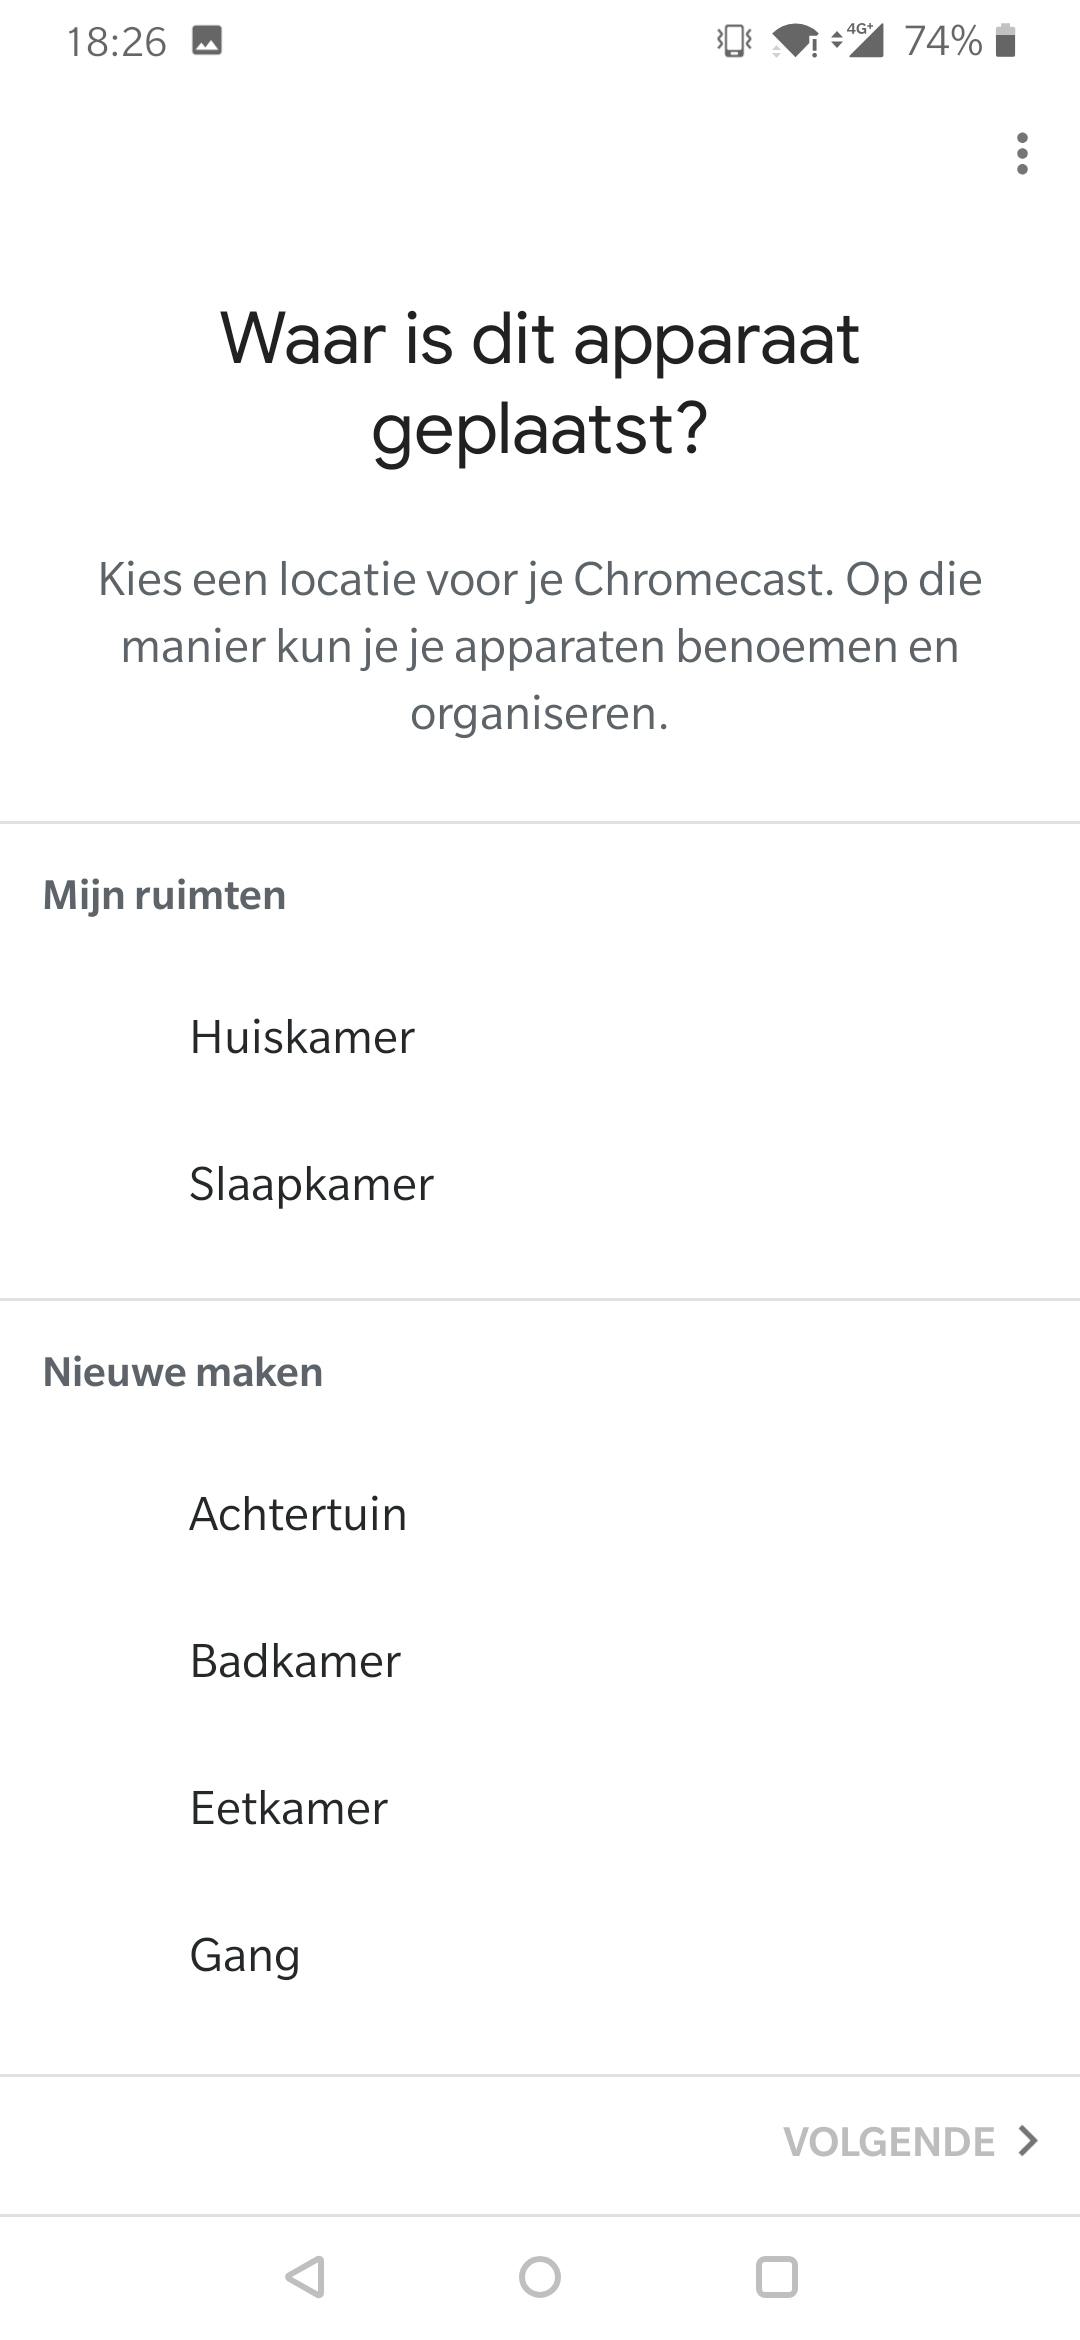Open recent apps with square button

coord(776,2277)
